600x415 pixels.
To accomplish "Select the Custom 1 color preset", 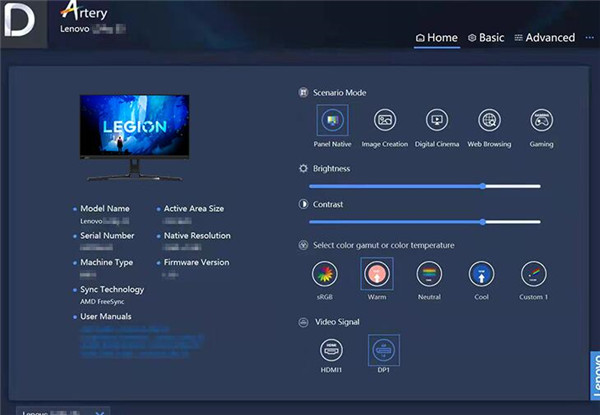I will tap(533, 274).
